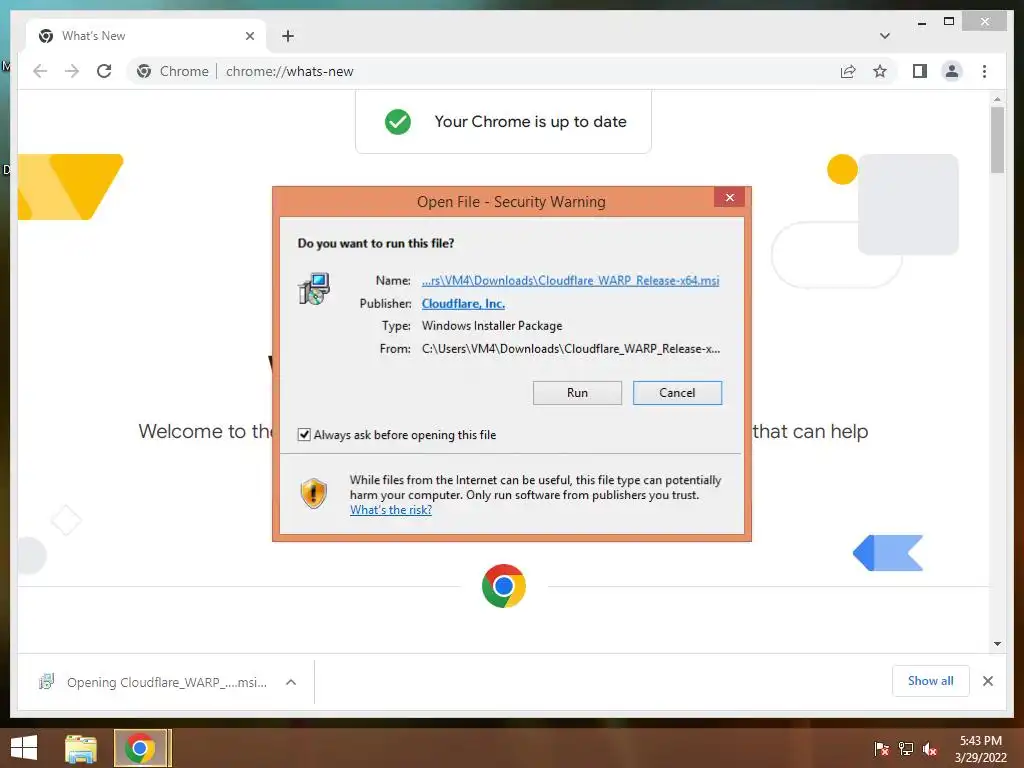
Task: Click the Chrome taskbar icon
Action: click(140, 748)
